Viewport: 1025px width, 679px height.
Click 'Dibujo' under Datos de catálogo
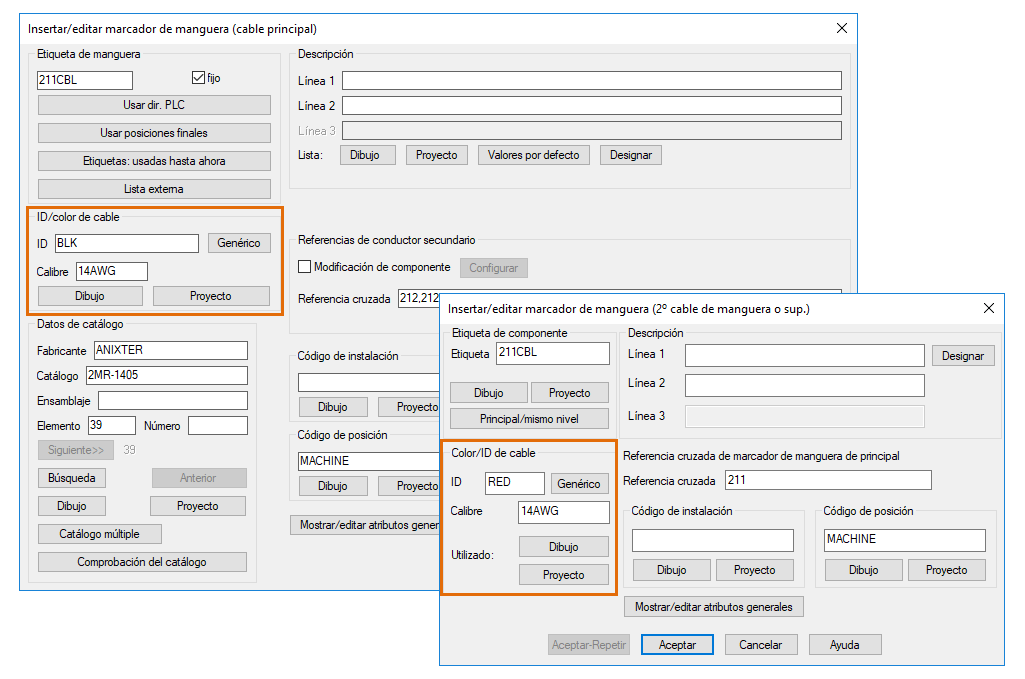[x=72, y=506]
